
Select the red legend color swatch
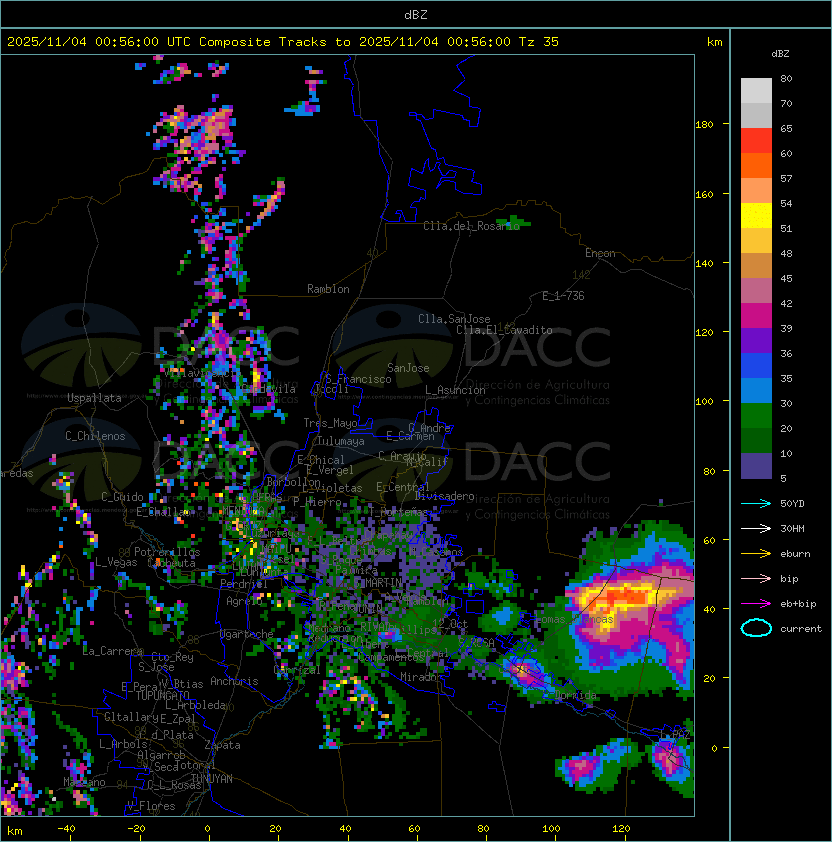756,141
